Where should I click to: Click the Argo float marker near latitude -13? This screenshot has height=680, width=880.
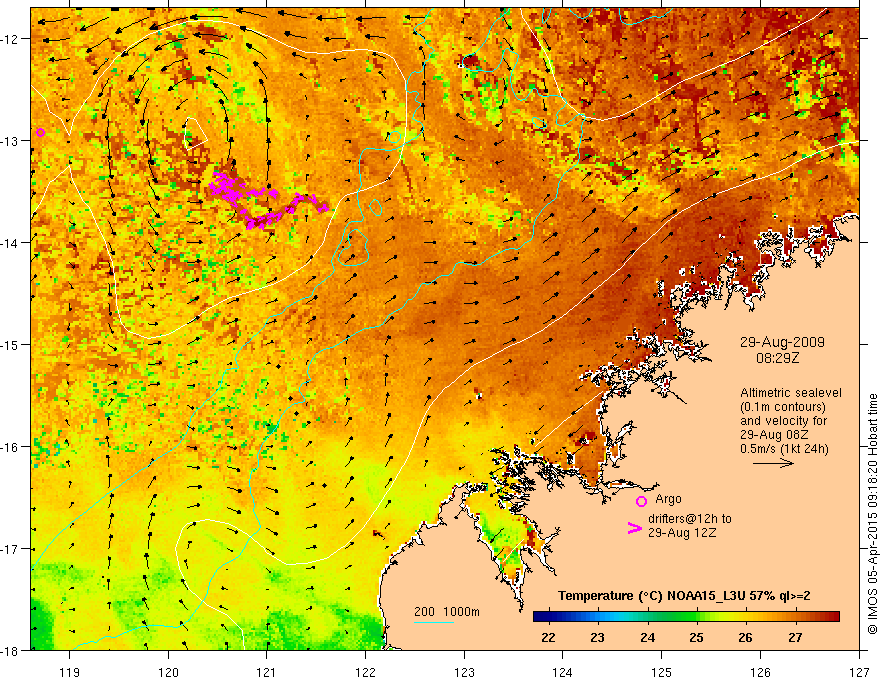(40, 132)
